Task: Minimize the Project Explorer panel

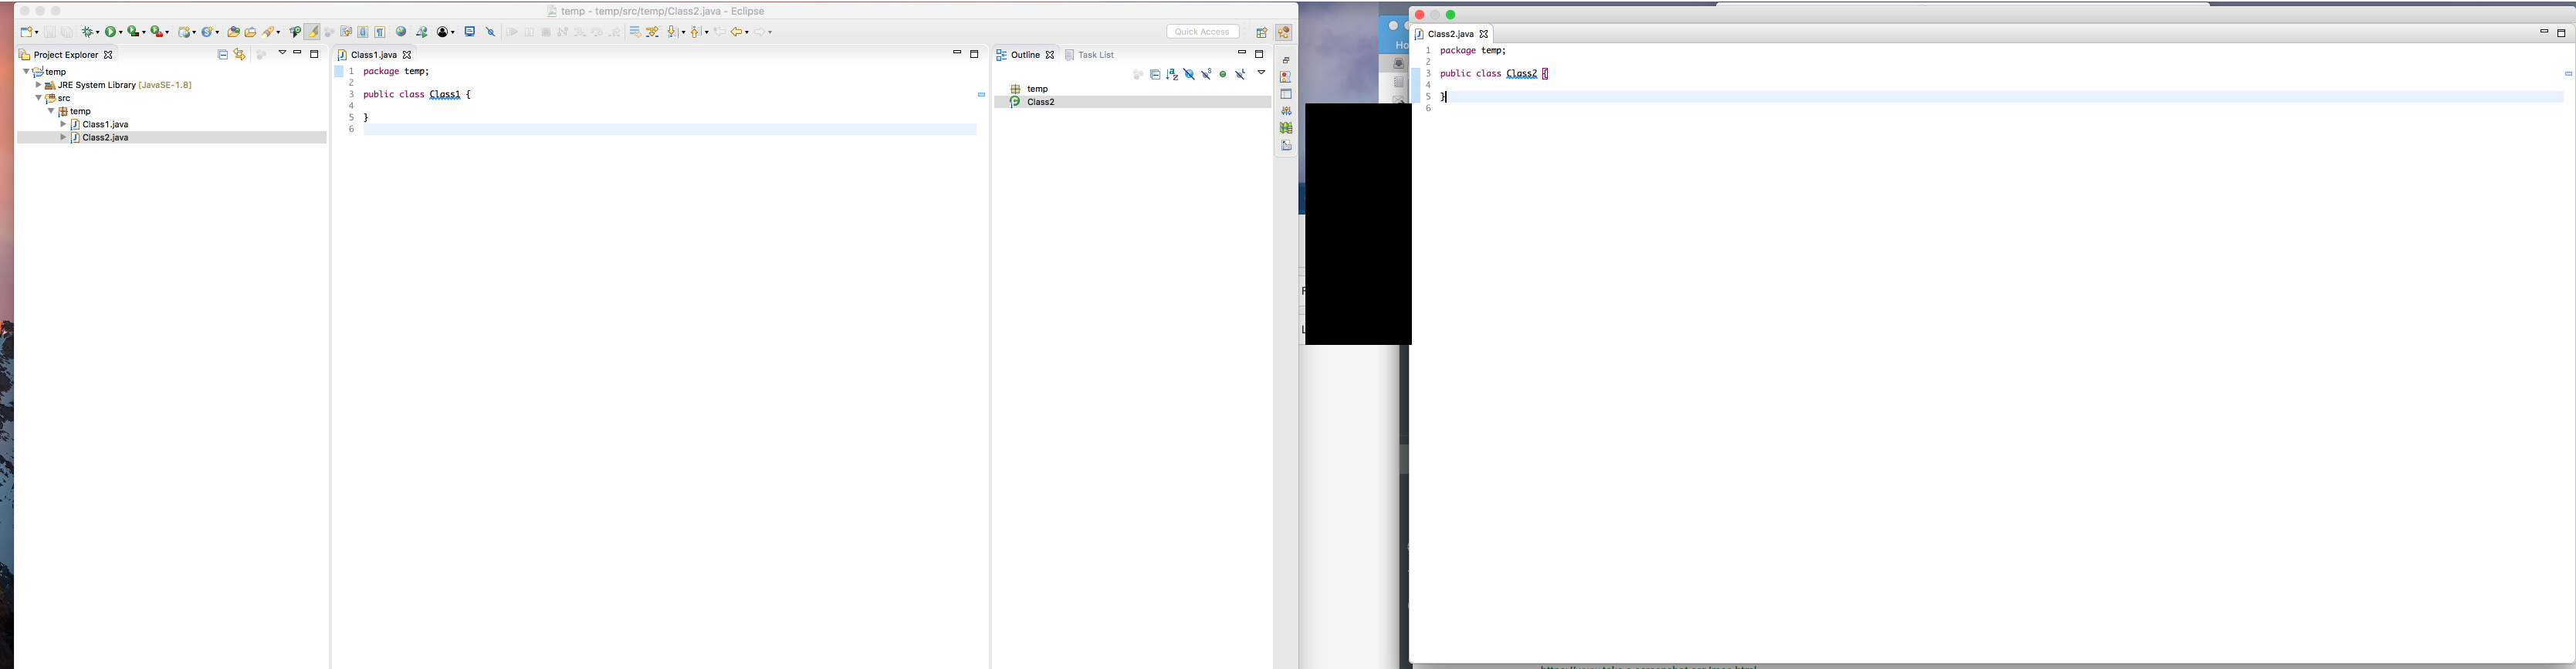Action: pos(297,53)
